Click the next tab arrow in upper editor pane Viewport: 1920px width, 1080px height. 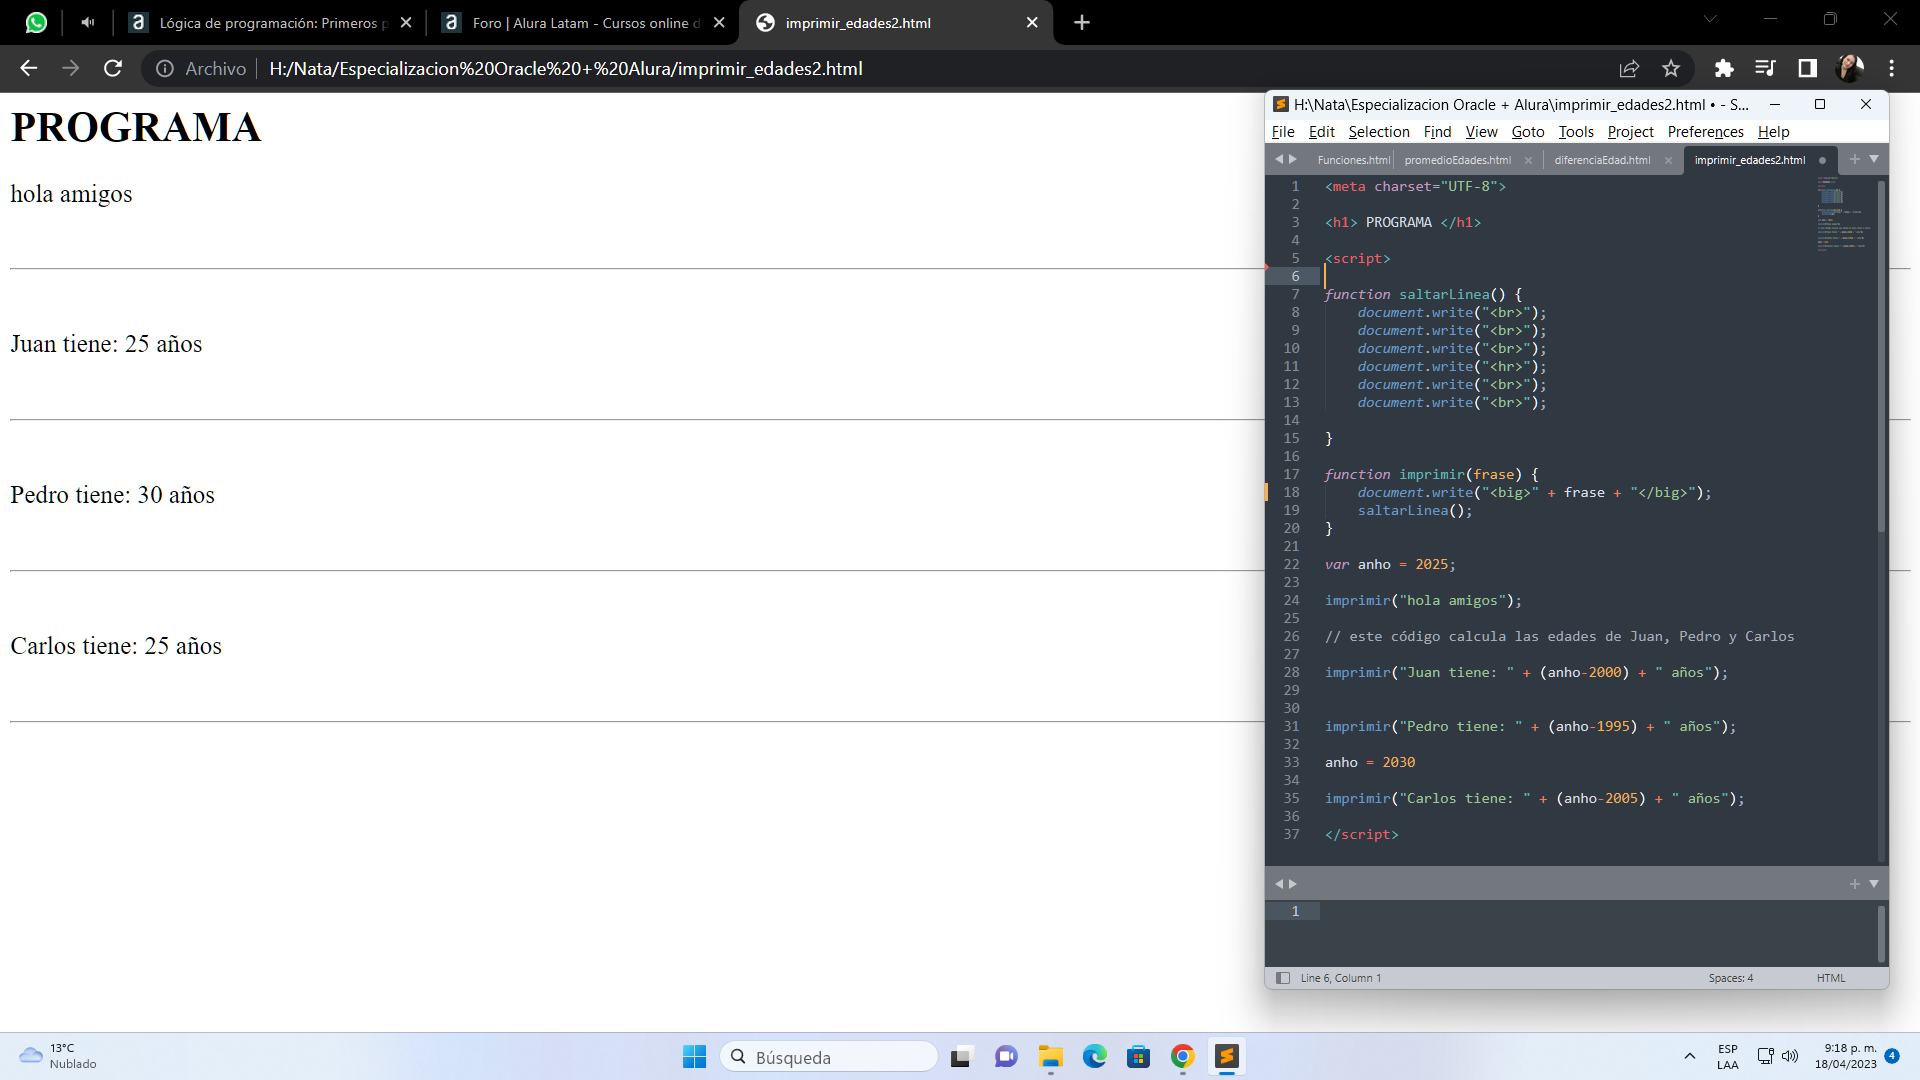(1293, 159)
